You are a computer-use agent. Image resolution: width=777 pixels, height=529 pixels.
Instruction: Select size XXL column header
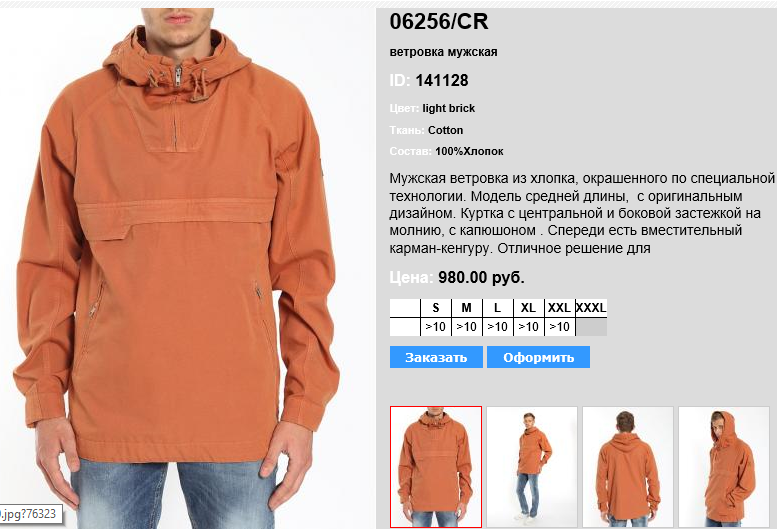click(559, 308)
